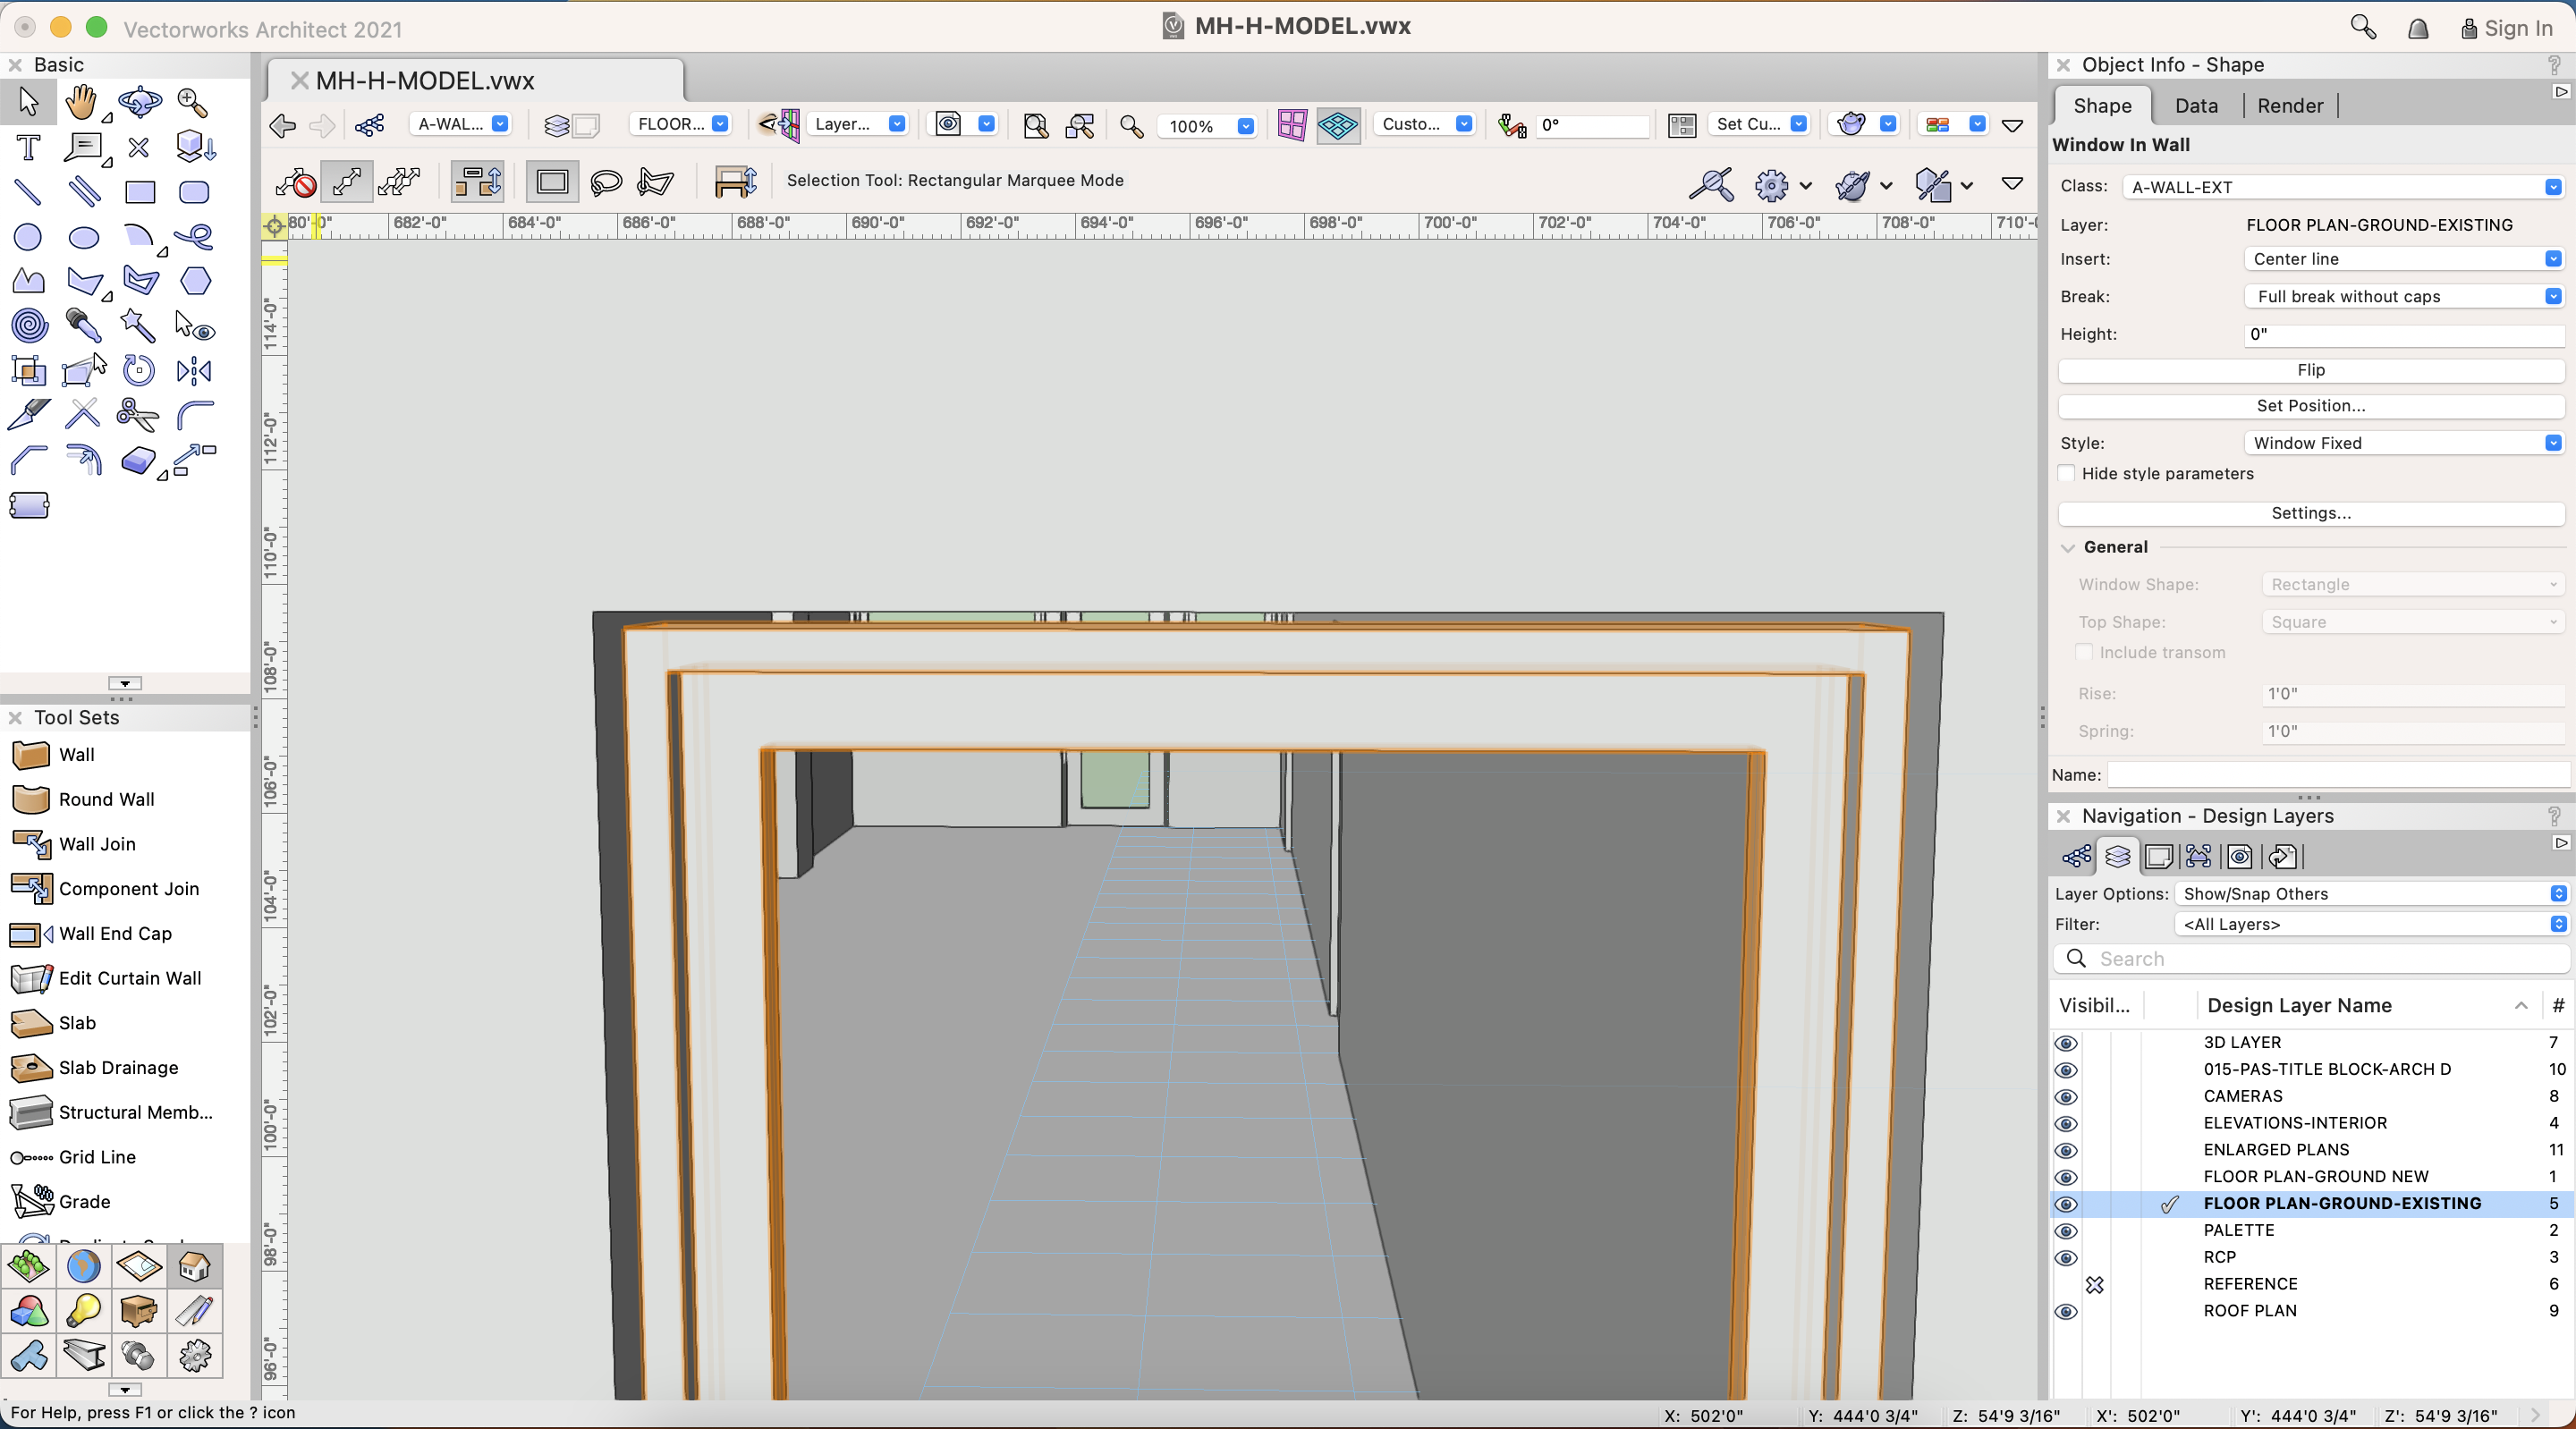Image resolution: width=2576 pixels, height=1429 pixels.
Task: Switch to the Data tab
Action: click(2195, 106)
